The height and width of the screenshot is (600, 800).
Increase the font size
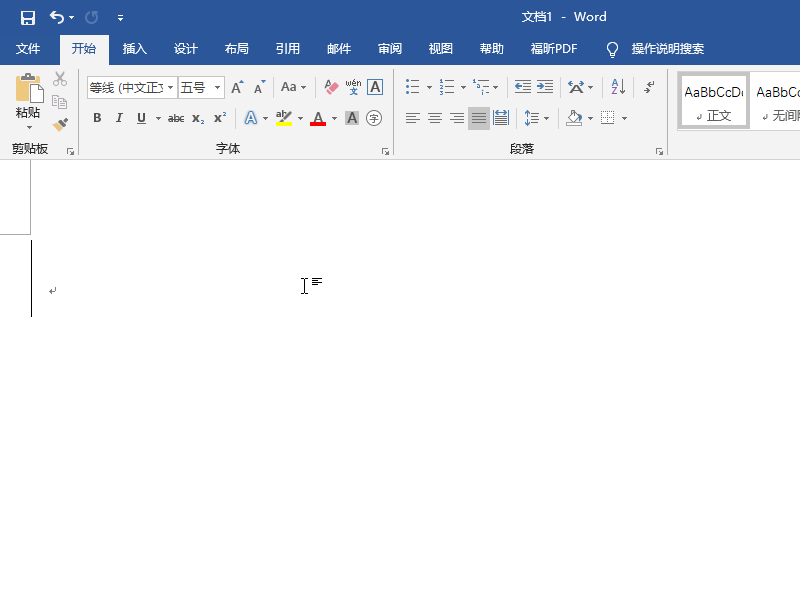coord(237,88)
